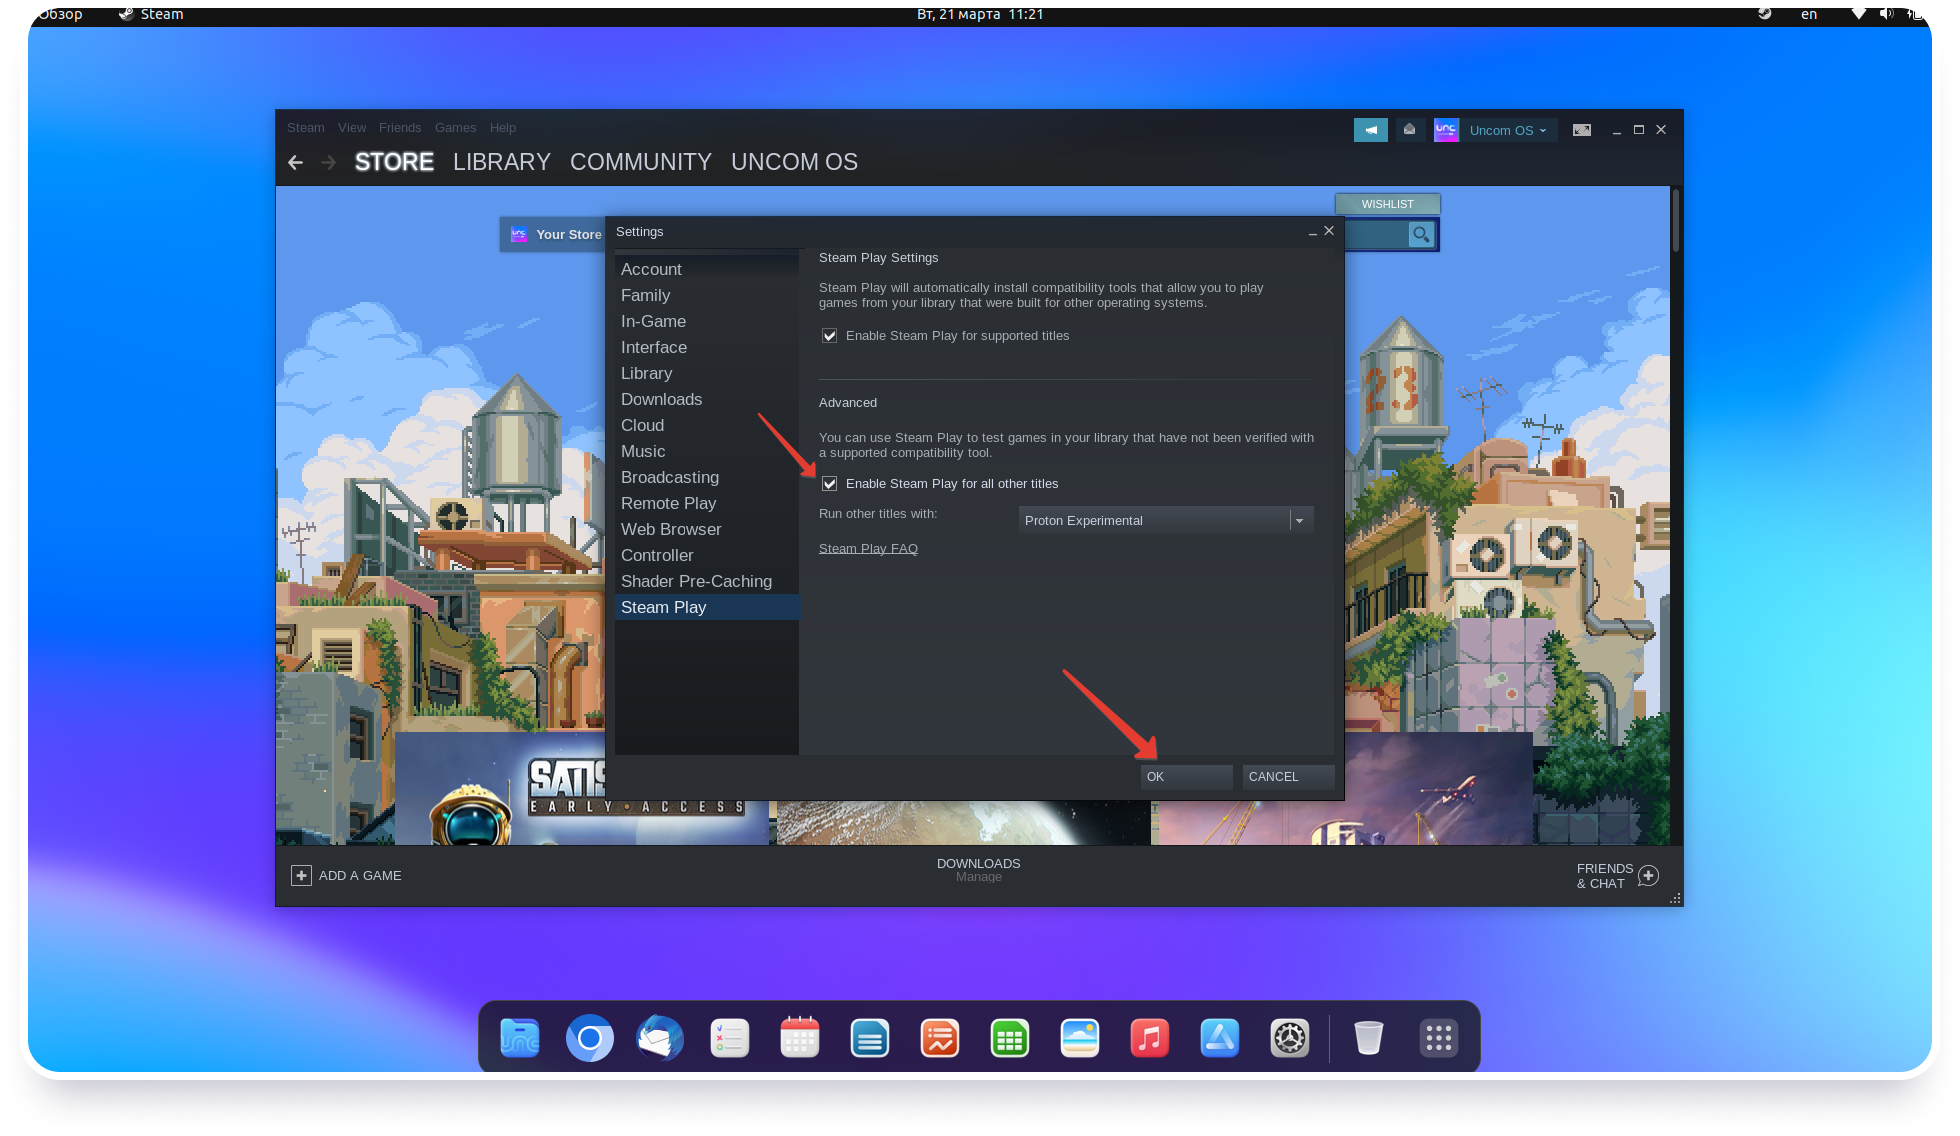The width and height of the screenshot is (1960, 1136).
Task: Switch to the LIBRARY tab
Action: click(x=502, y=162)
